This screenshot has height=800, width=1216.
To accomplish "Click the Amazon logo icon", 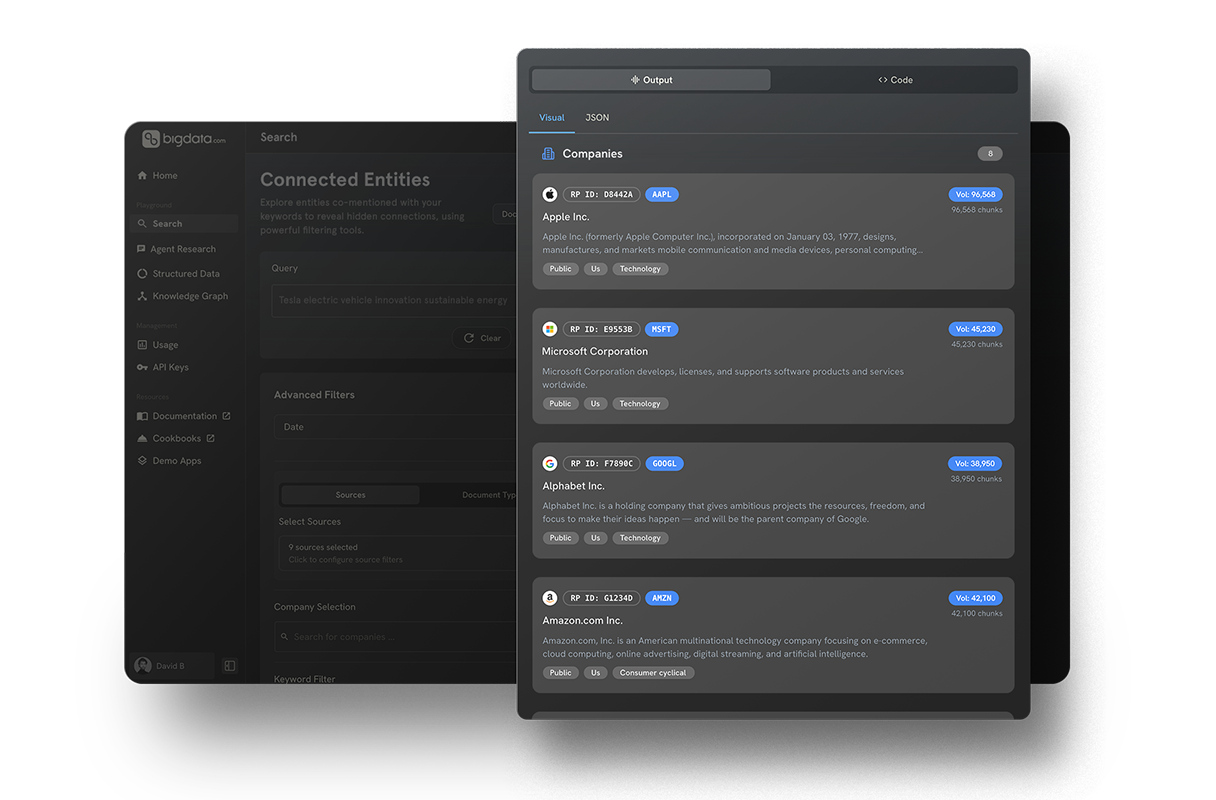I will pos(550,598).
